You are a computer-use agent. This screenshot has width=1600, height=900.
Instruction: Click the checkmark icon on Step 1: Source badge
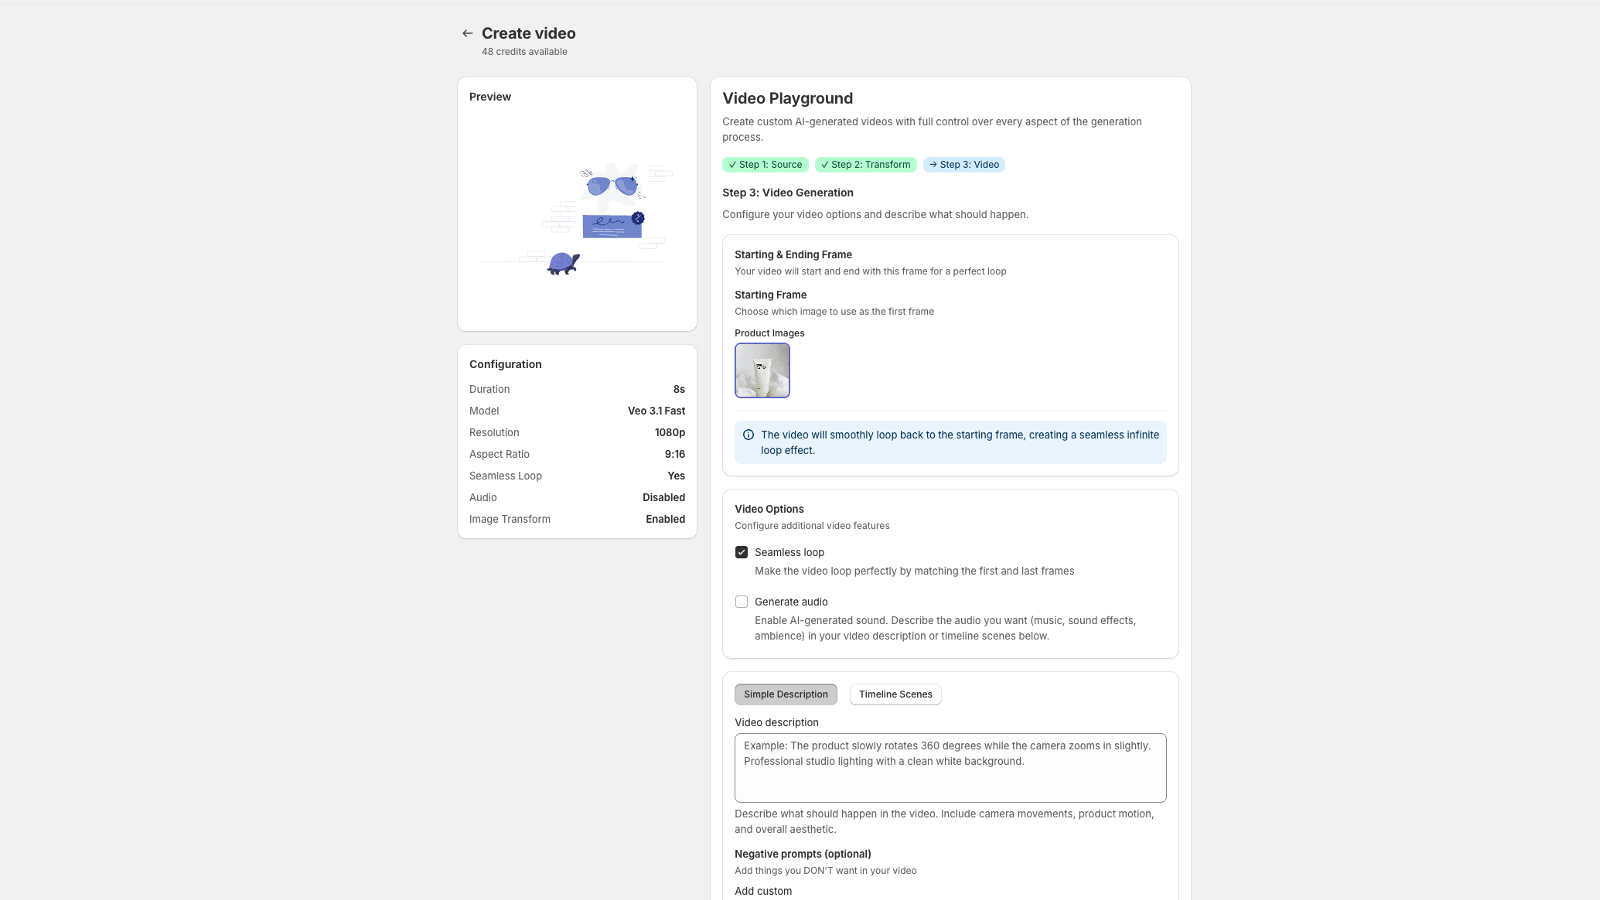pos(732,164)
